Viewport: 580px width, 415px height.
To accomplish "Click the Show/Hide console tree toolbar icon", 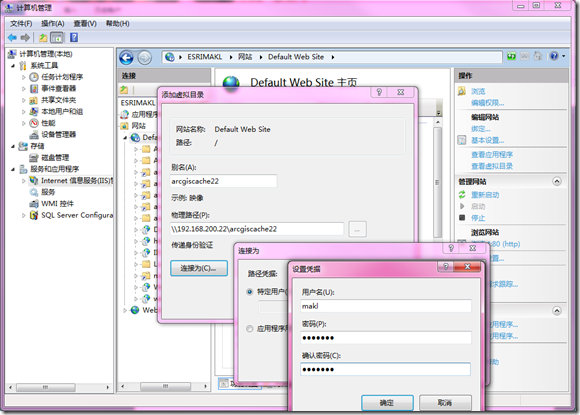I will 57,38.
